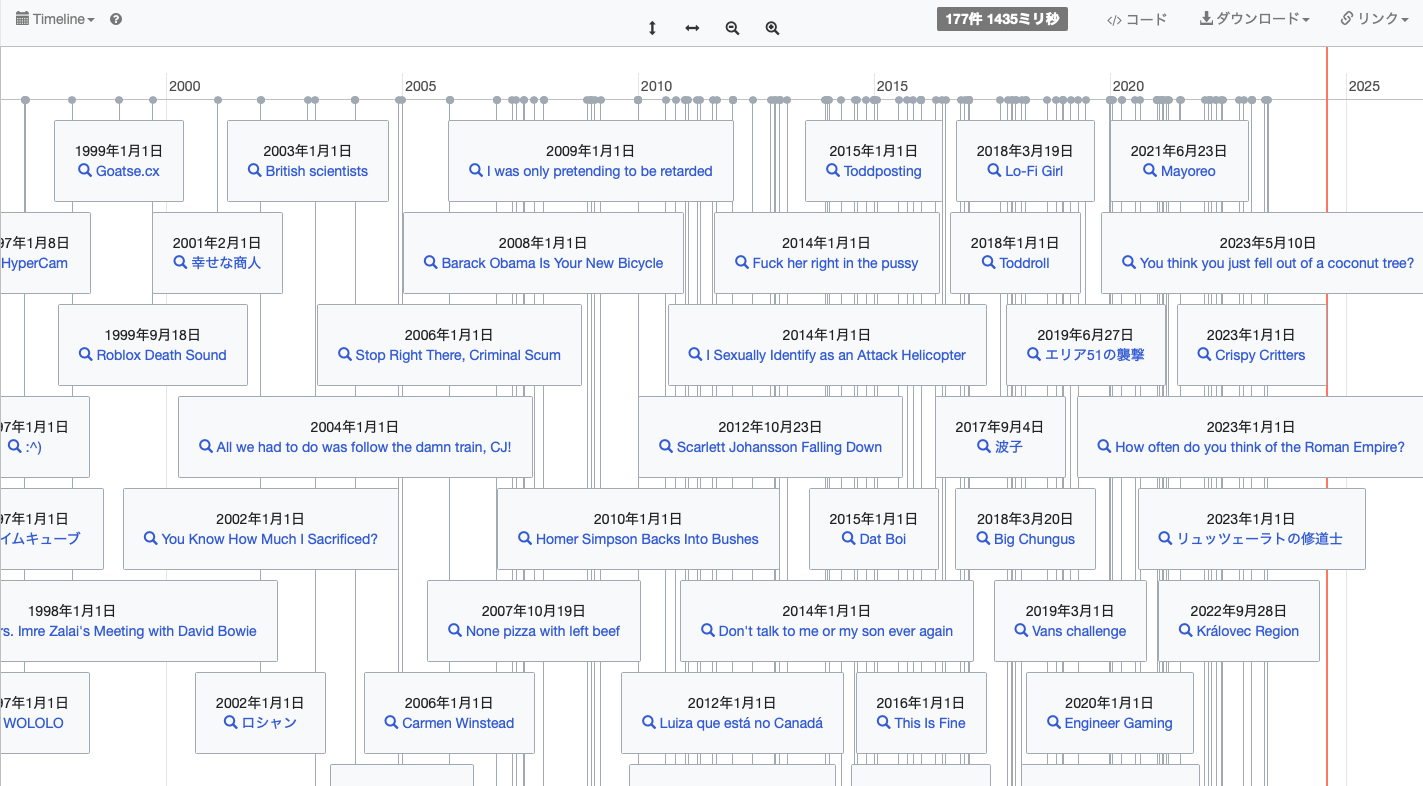Open the Mayoreo link

tap(1188, 171)
